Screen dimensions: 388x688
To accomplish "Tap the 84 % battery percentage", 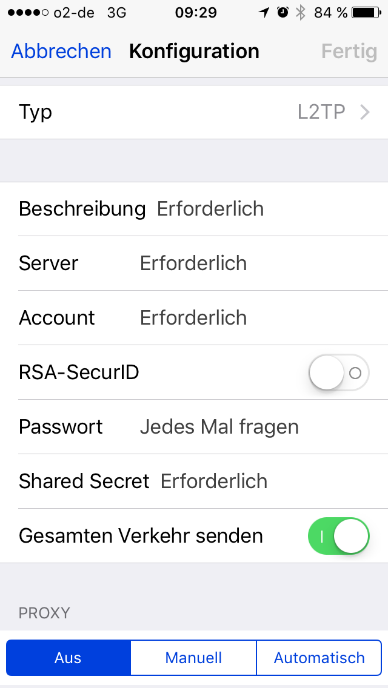I will (331, 13).
